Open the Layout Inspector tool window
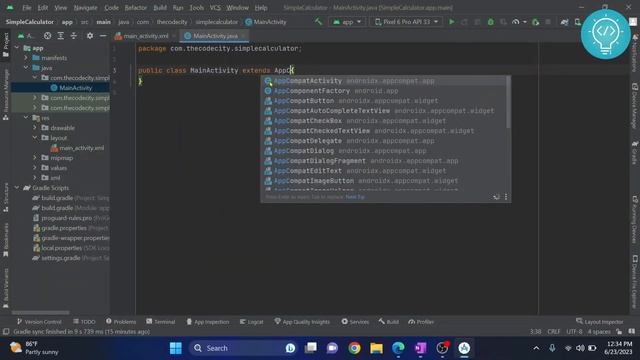The height and width of the screenshot is (360, 640). [x=600, y=322]
